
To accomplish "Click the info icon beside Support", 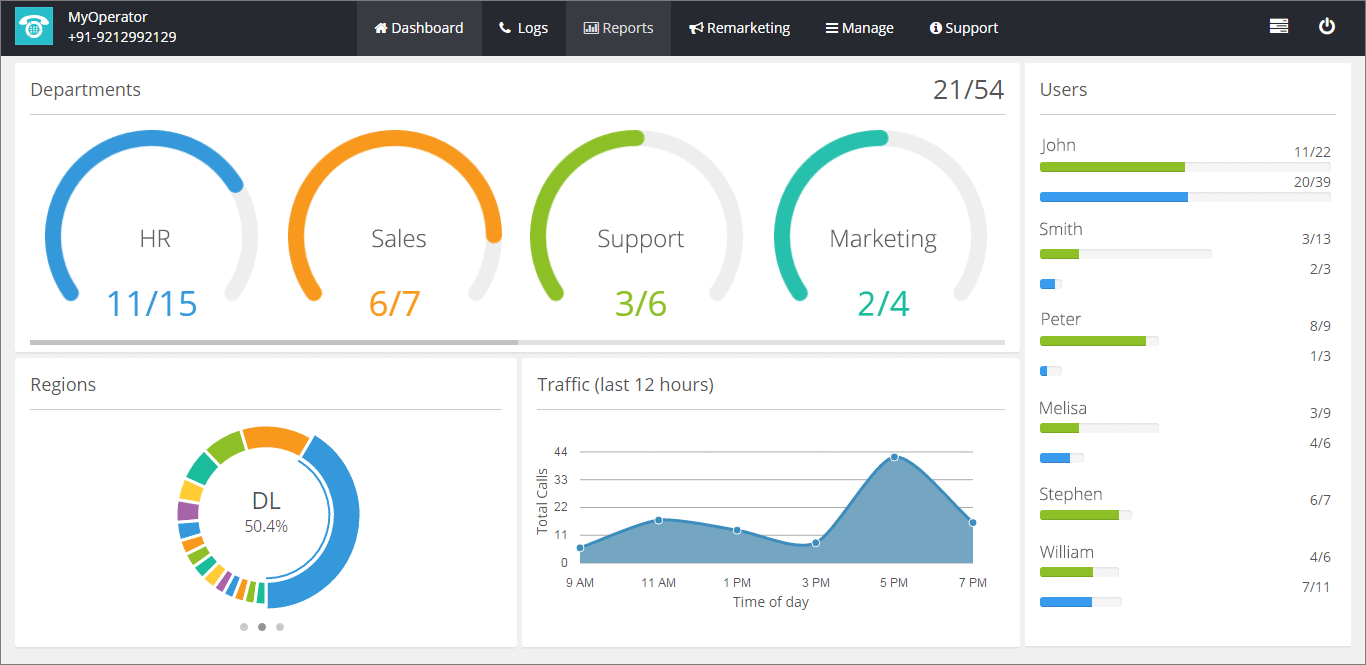I will (x=938, y=27).
